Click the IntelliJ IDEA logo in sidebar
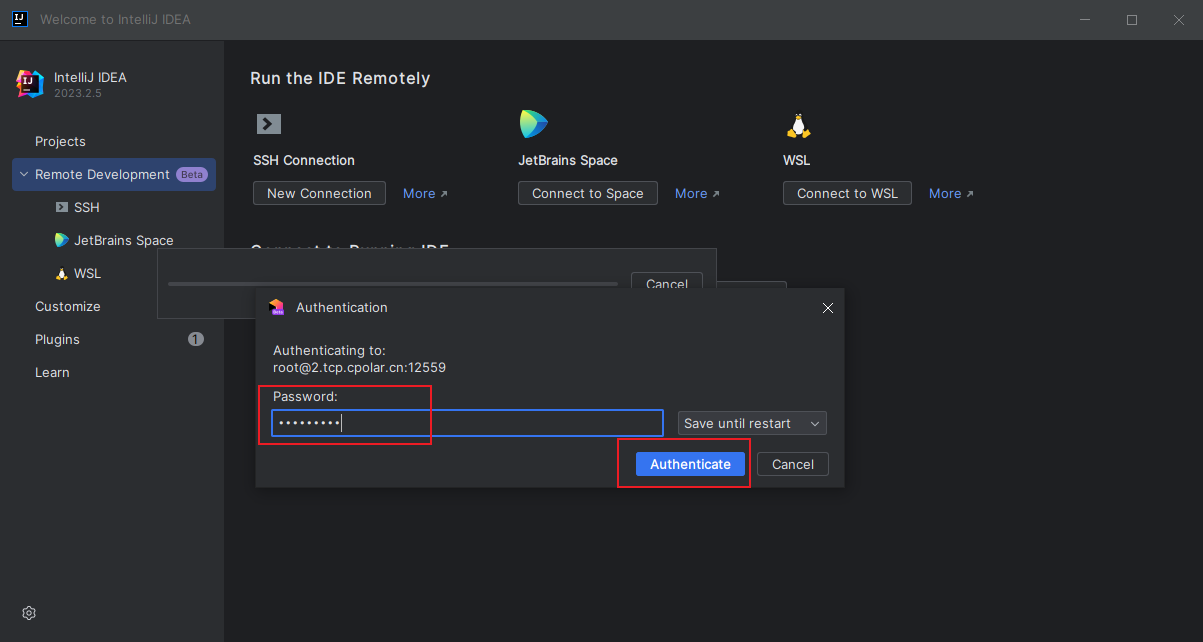This screenshot has width=1203, height=642. tap(30, 84)
